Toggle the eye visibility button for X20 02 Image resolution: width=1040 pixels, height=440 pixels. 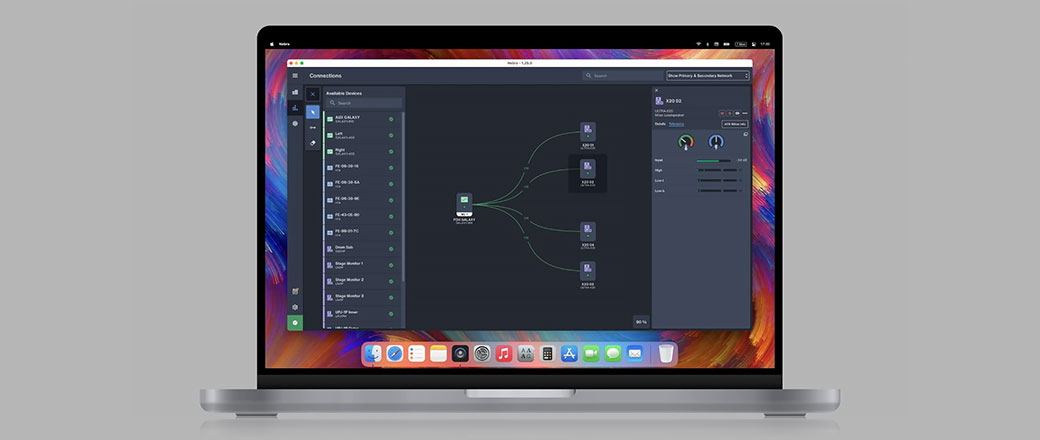click(738, 113)
